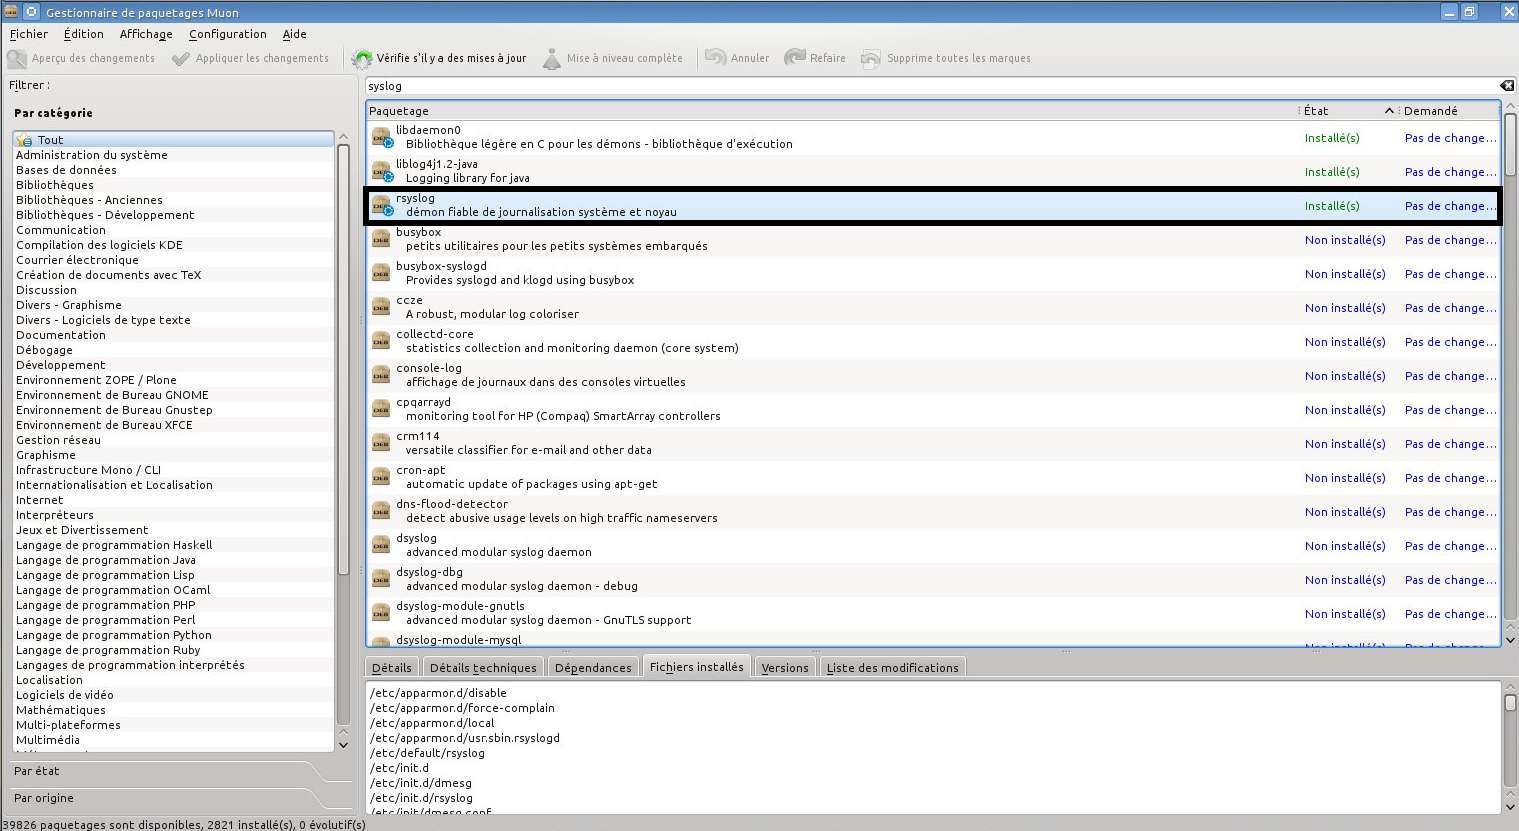Select the Internet category
Image resolution: width=1519 pixels, height=831 pixels.
coord(40,500)
